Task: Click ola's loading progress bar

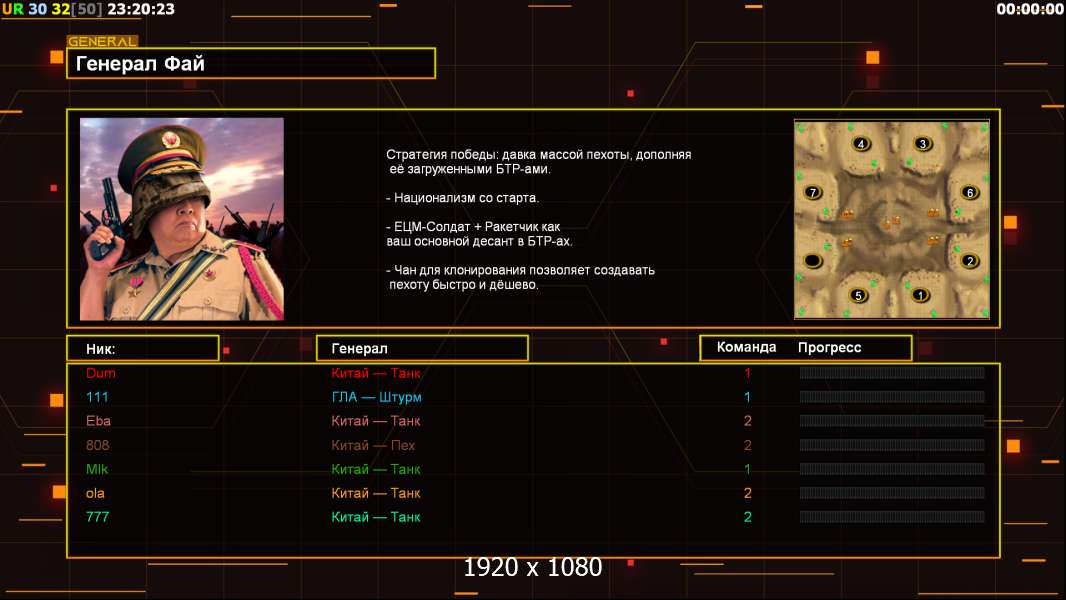Action: [x=892, y=493]
